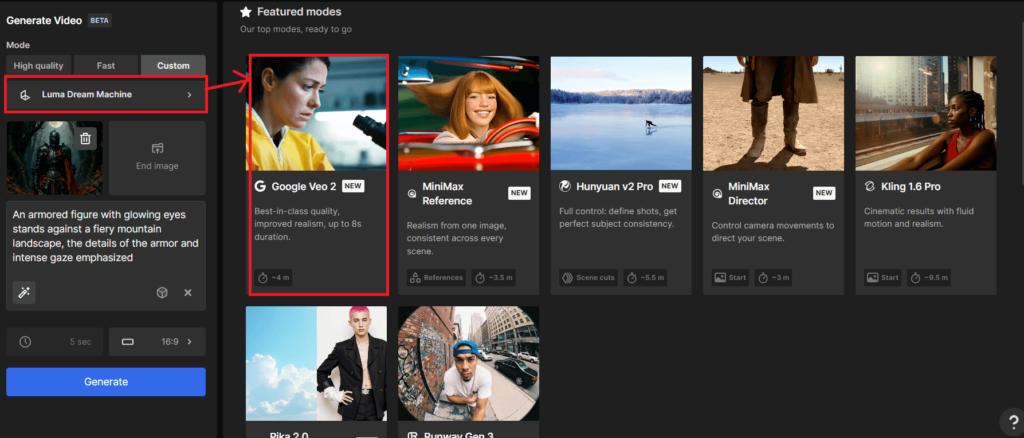
Task: Select the Google Veo 2 thumbnail
Action: point(316,113)
